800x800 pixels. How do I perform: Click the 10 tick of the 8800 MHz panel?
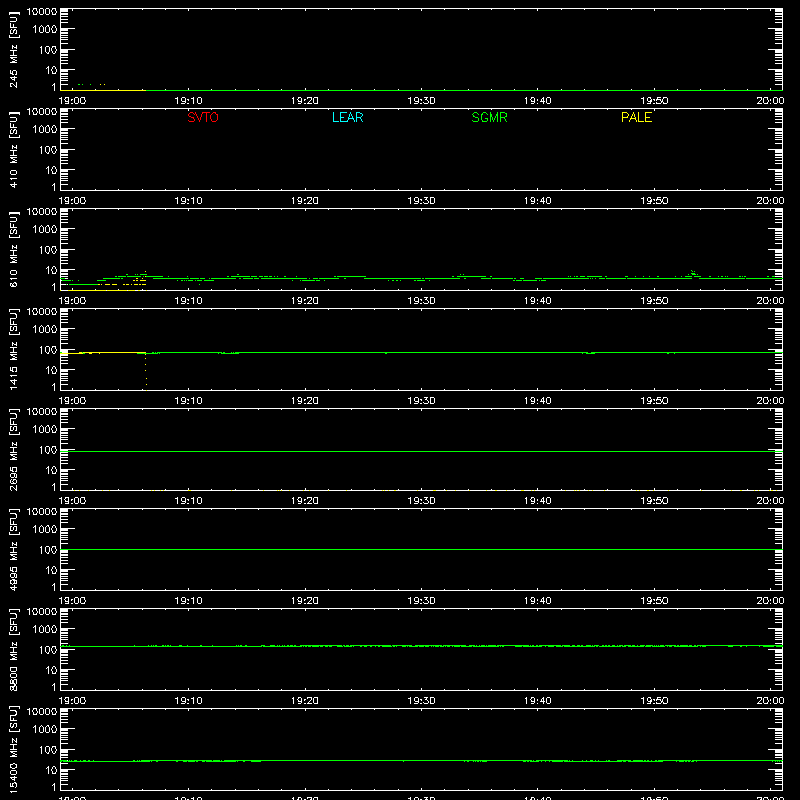point(51,670)
